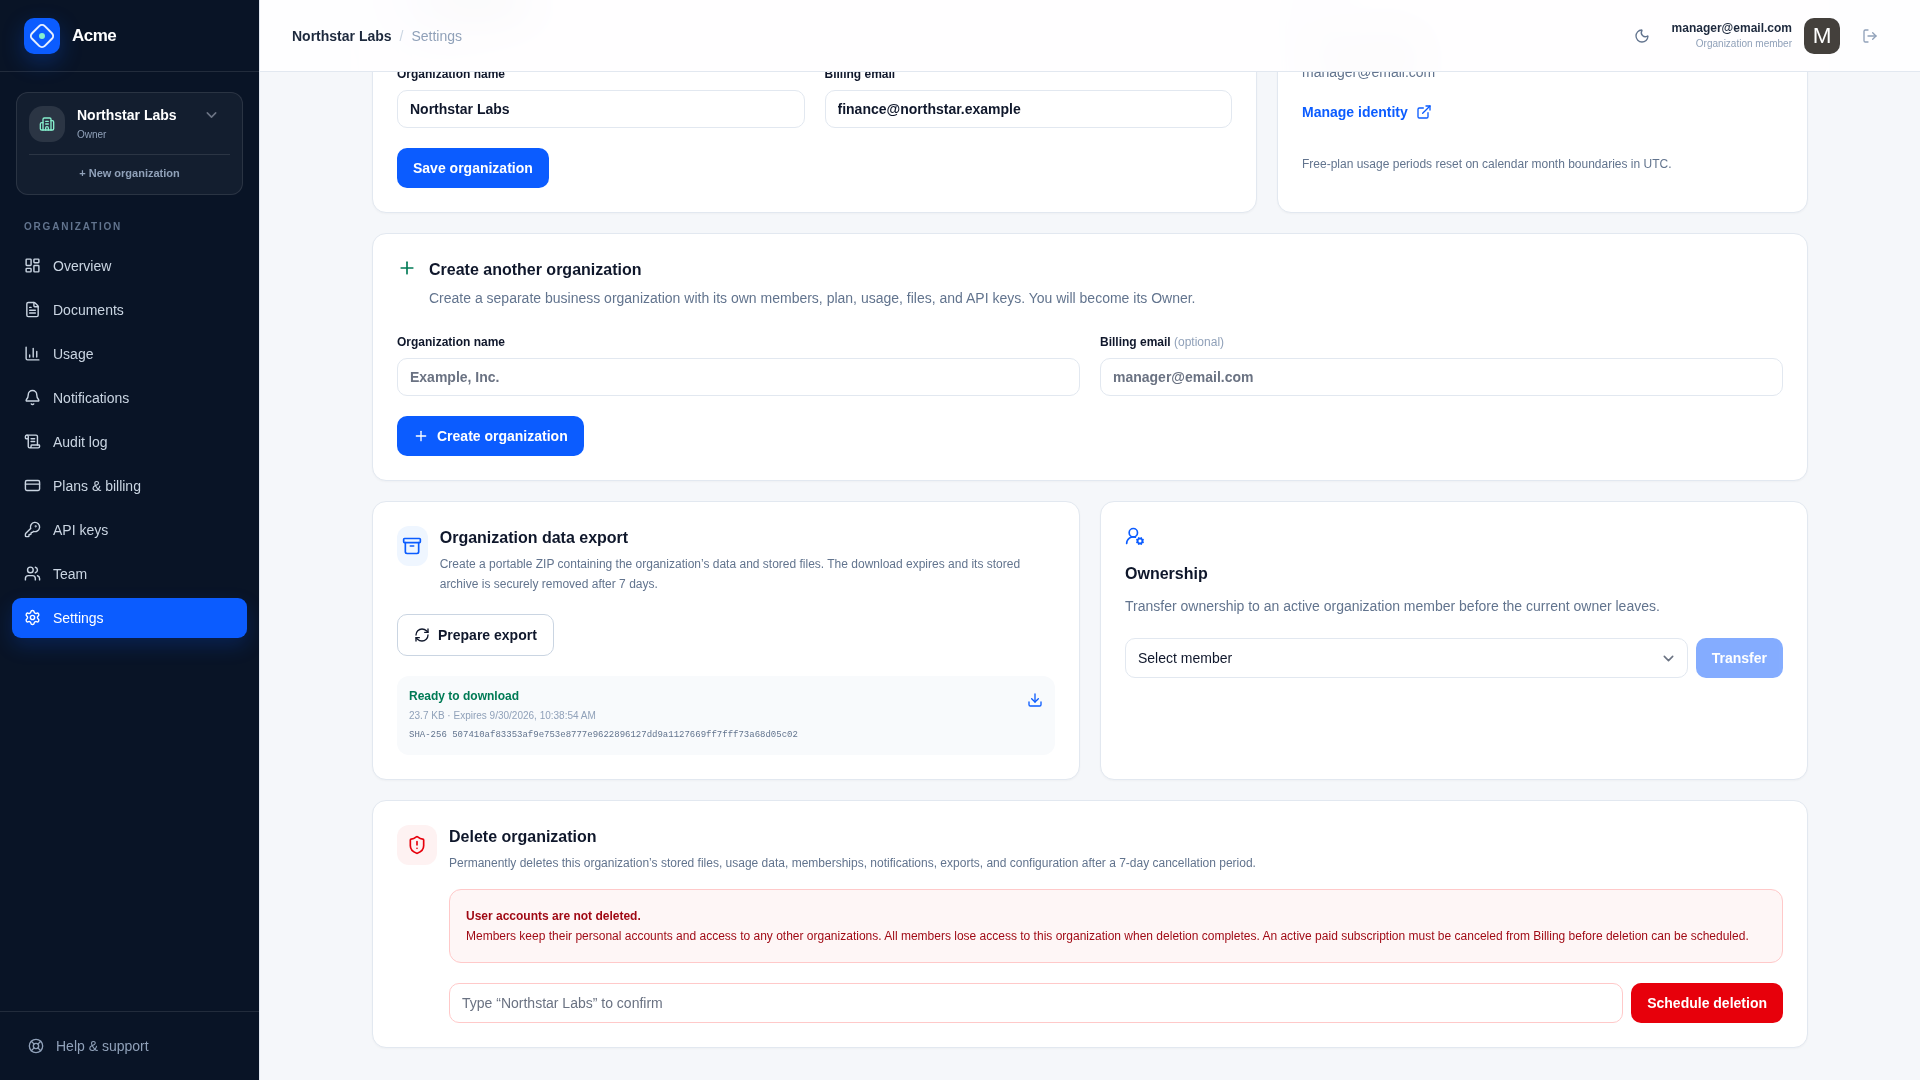Click Northstar Labs breadcrumb
1920x1080 pixels.
(341, 36)
